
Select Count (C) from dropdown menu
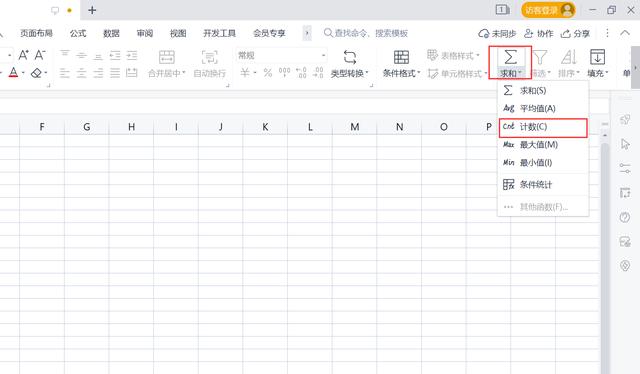pos(543,127)
